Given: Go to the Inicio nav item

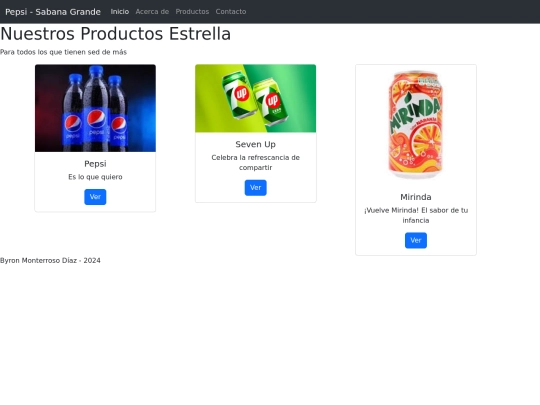Looking at the screenshot, I should [x=120, y=12].
